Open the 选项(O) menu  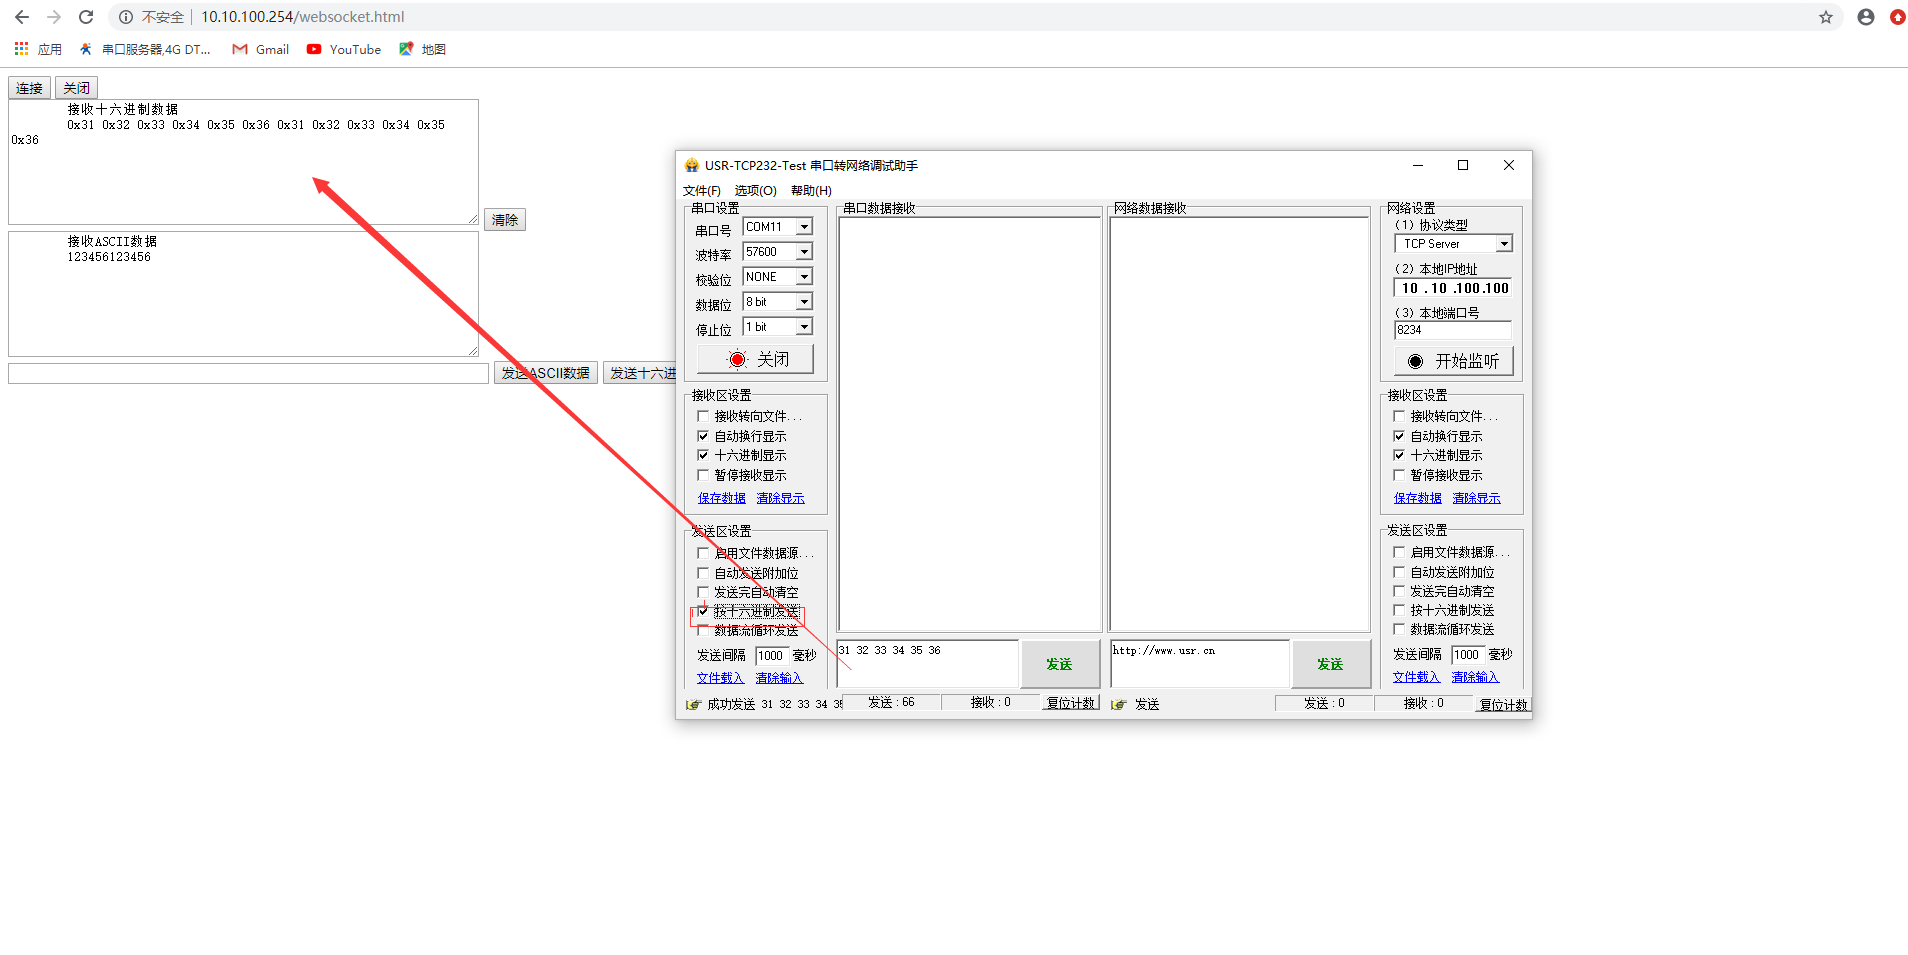pyautogui.click(x=755, y=191)
